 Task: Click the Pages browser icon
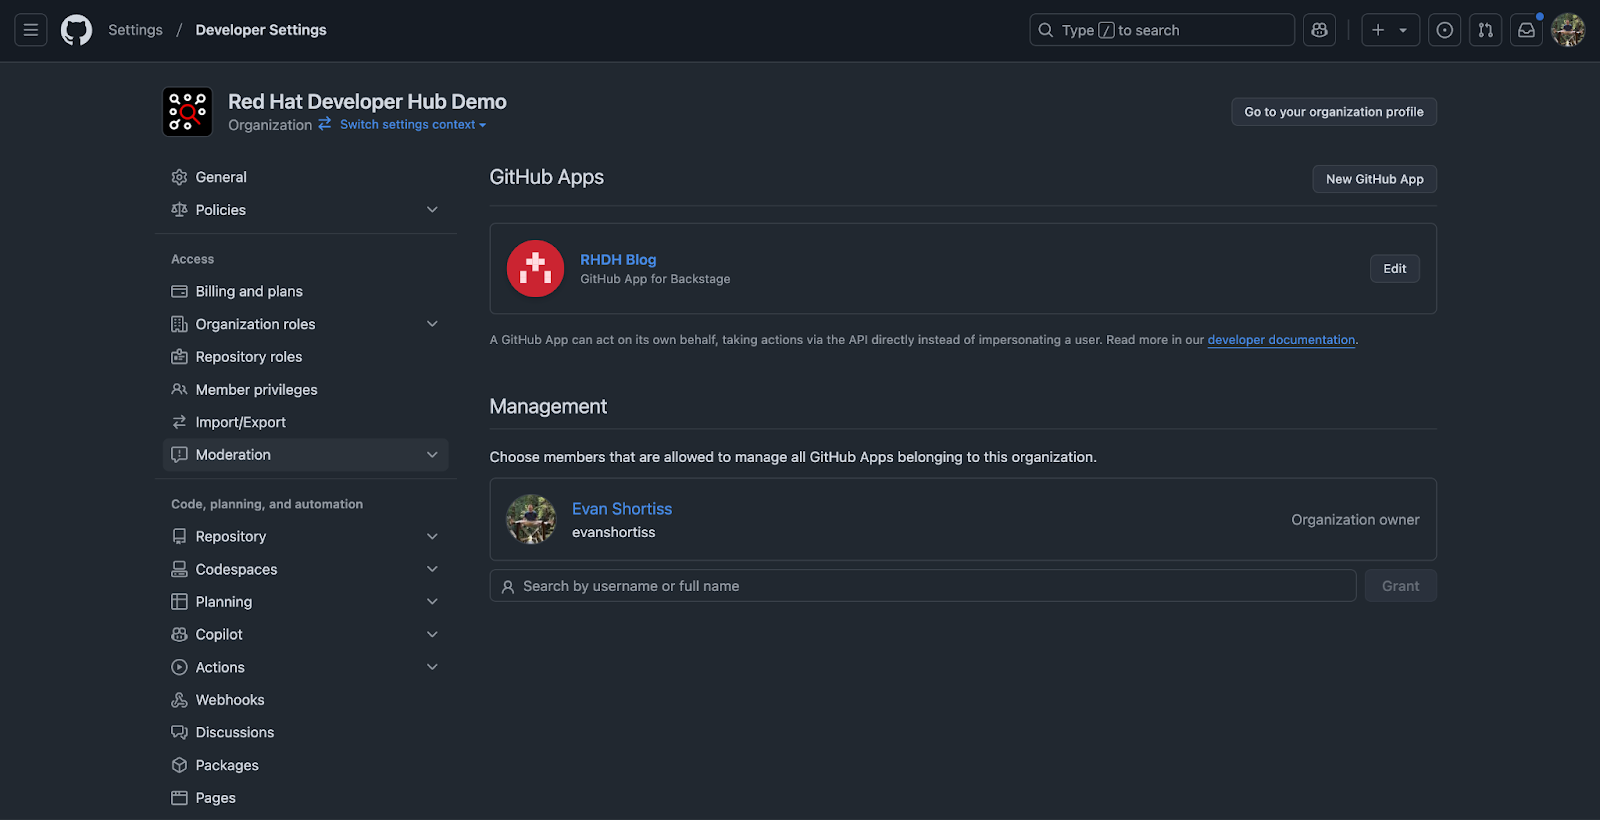pyautogui.click(x=179, y=798)
